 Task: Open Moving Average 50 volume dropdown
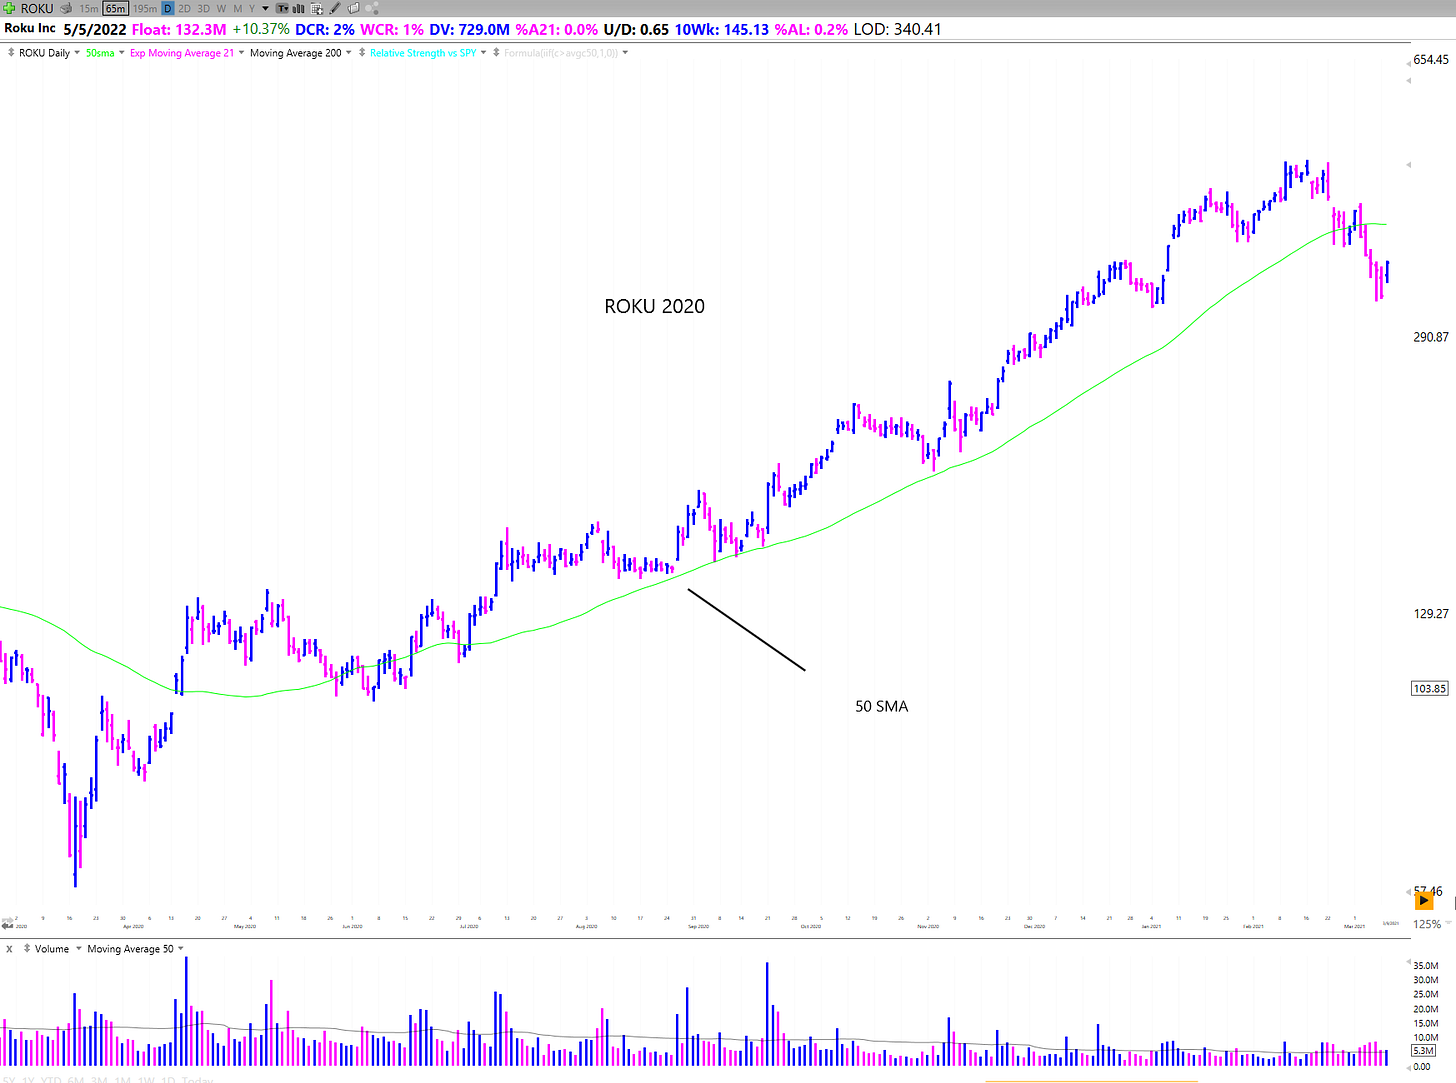[181, 948]
